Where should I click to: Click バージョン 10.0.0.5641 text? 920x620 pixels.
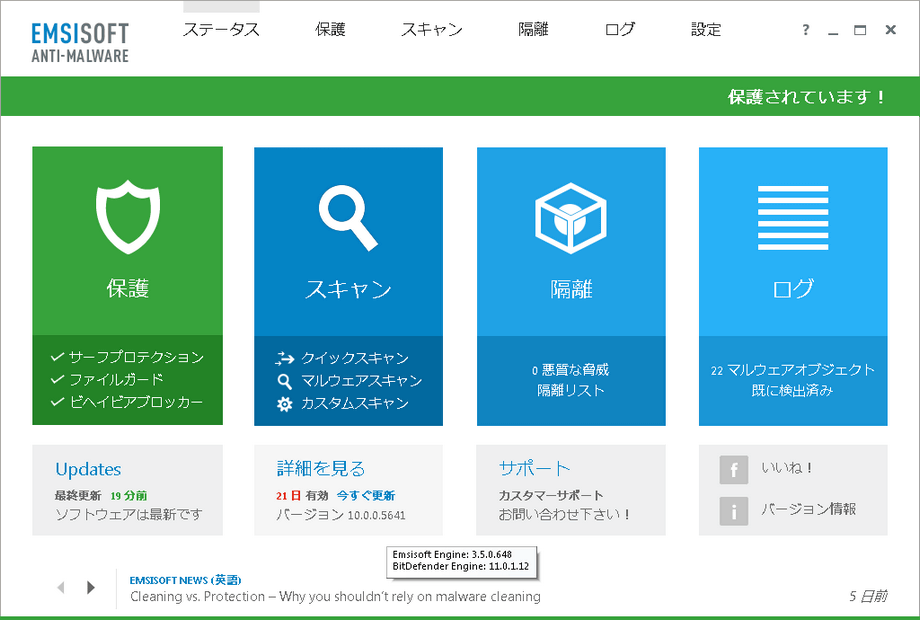pos(341,515)
